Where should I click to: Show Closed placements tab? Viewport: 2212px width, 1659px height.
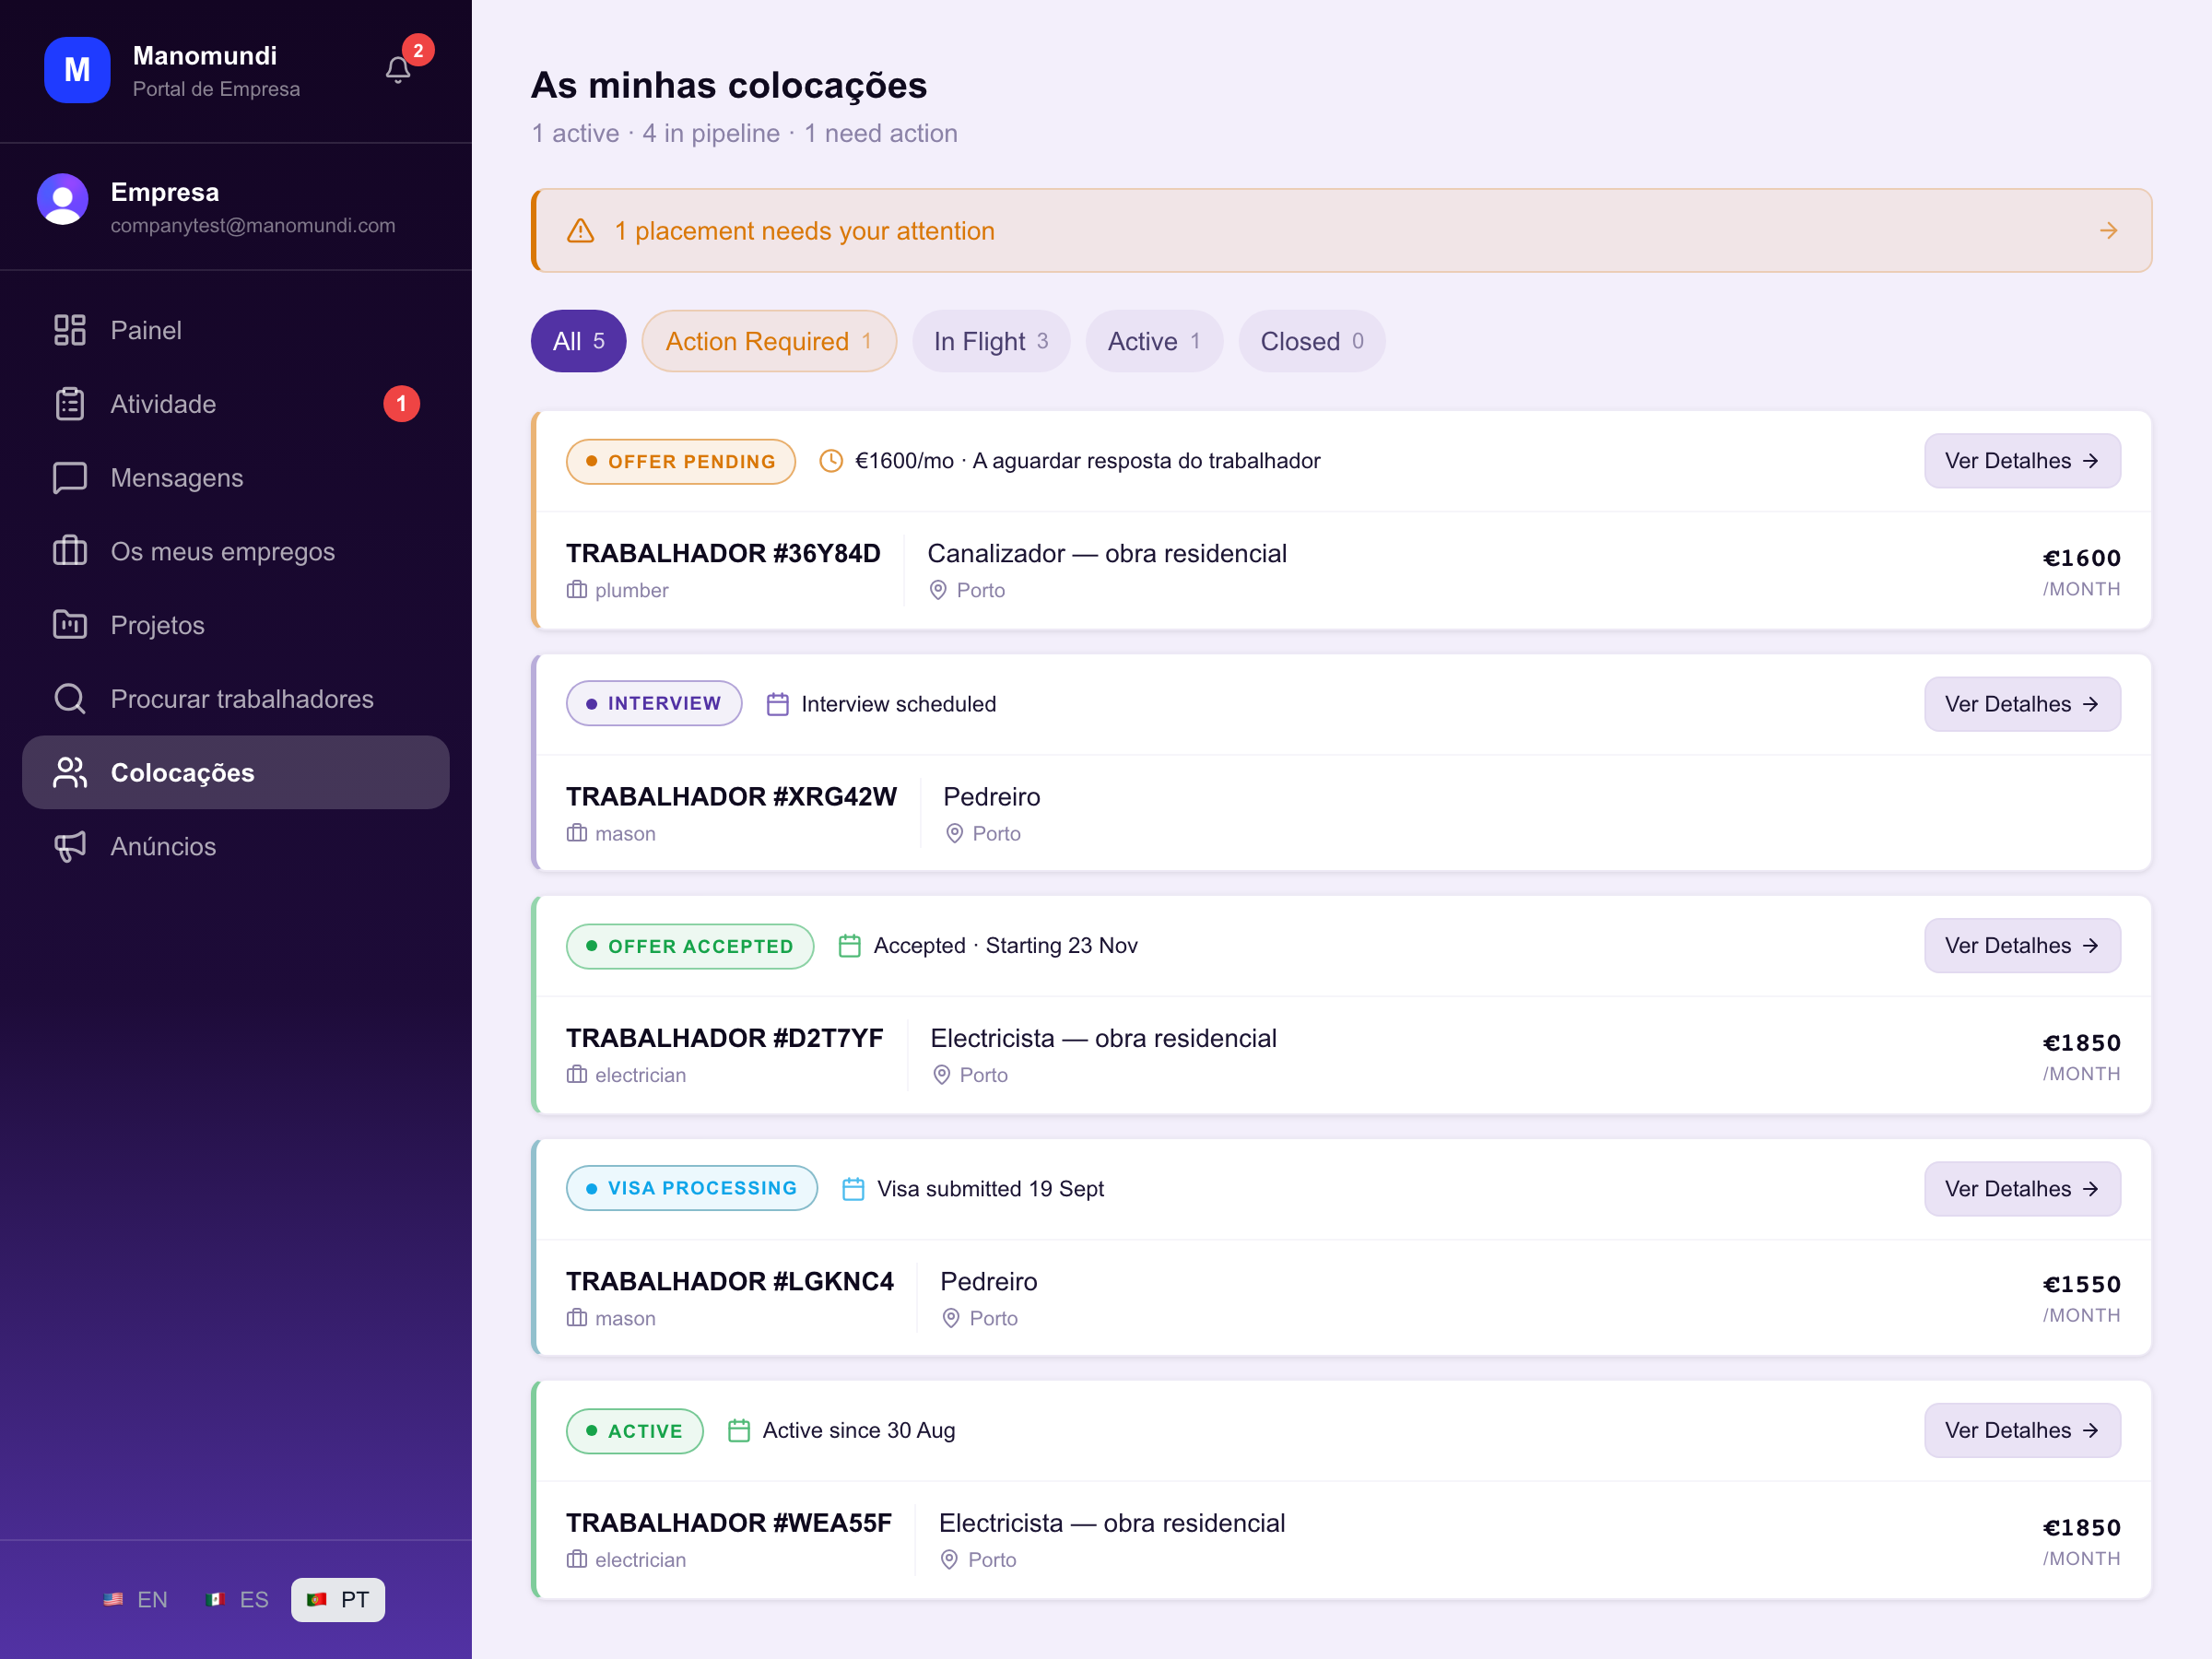[x=1312, y=341]
